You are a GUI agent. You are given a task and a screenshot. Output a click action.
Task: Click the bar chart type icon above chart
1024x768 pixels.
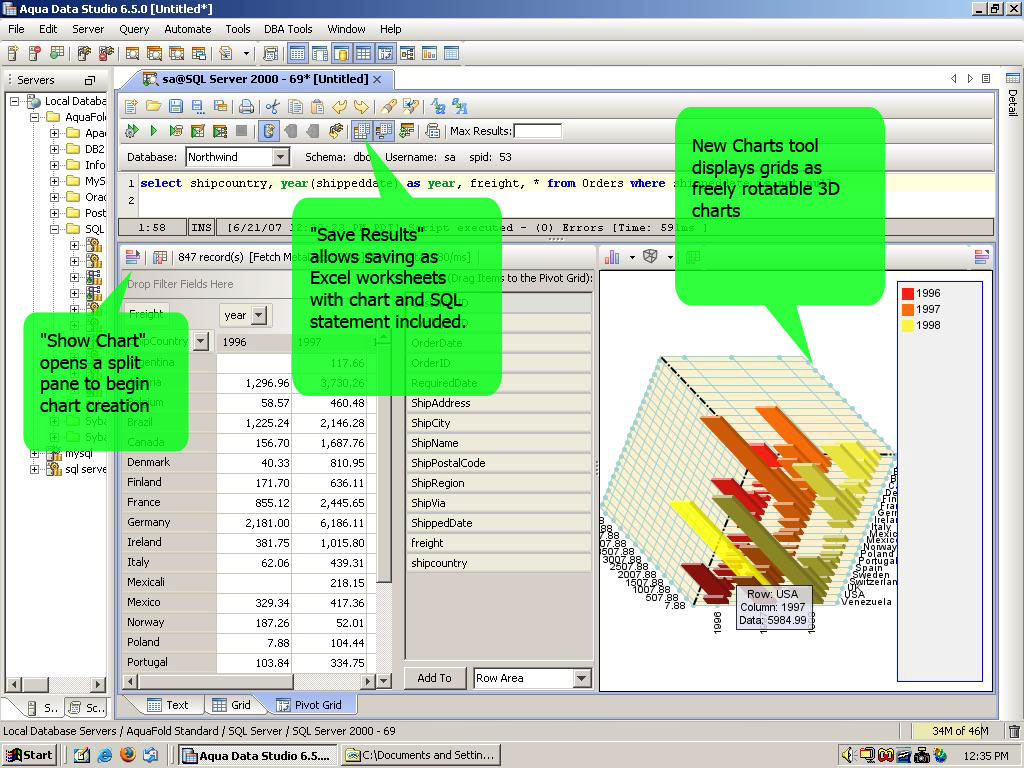[613, 257]
